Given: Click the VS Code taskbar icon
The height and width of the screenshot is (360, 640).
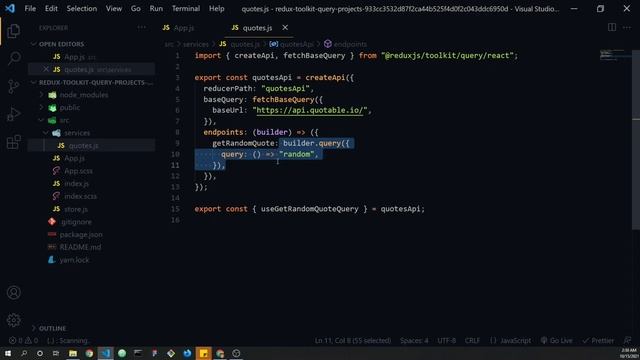Looking at the screenshot, I should 105,353.
